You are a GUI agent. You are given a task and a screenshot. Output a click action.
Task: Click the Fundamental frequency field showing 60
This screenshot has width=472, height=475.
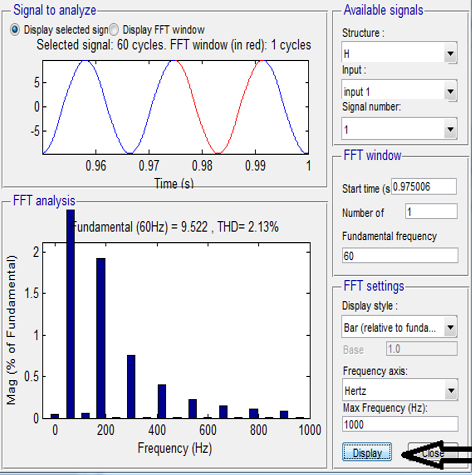[x=400, y=256]
